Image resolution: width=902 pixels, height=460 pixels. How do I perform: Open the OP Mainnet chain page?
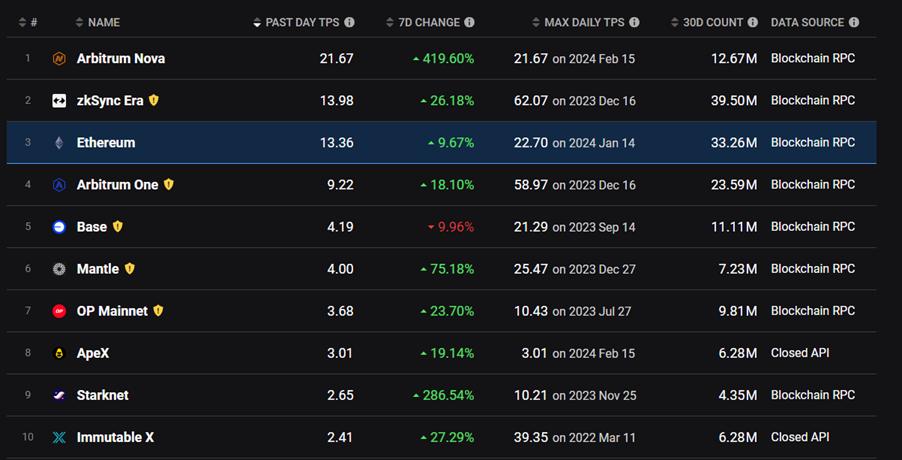point(112,311)
